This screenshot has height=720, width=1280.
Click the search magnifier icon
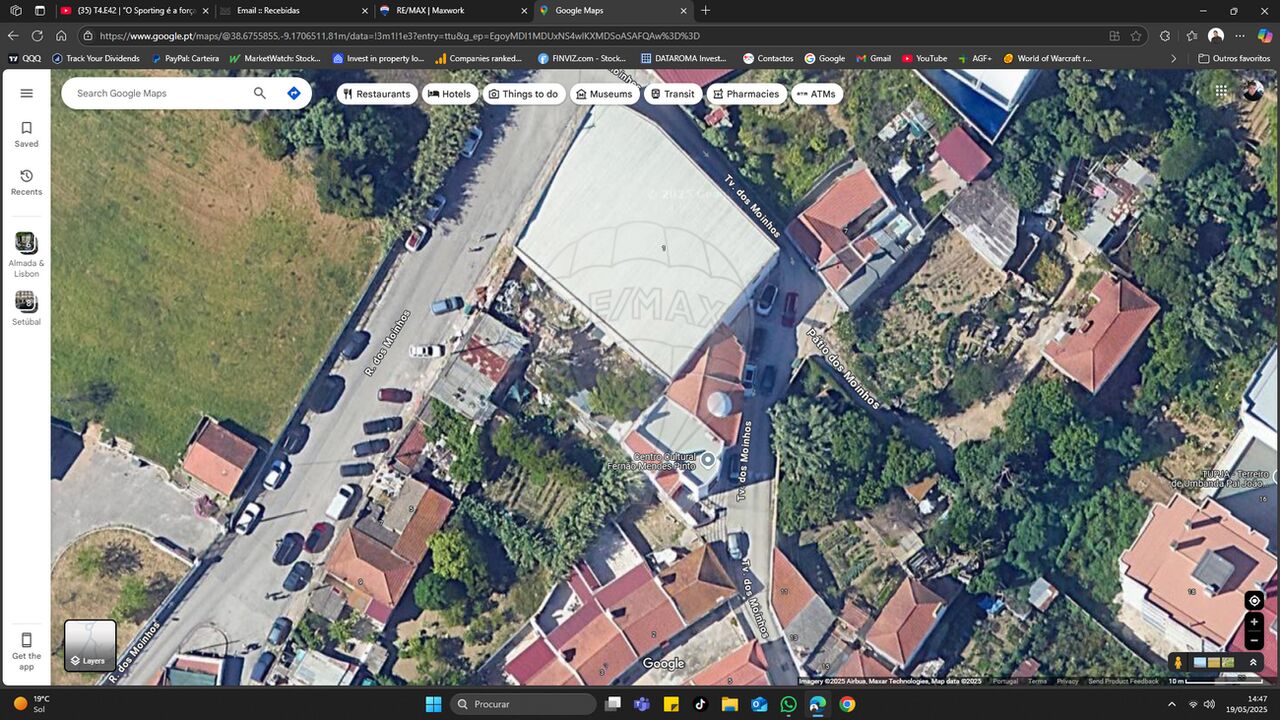tap(260, 93)
